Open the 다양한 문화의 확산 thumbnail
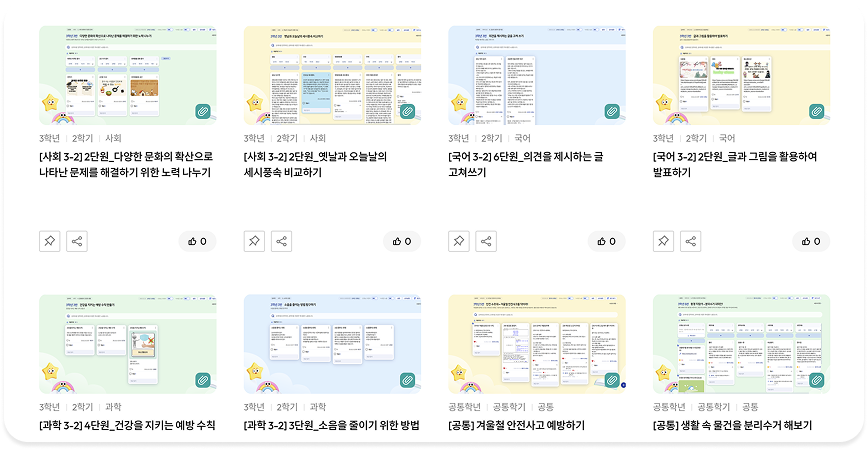This screenshot has height=450, width=868. 128,75
